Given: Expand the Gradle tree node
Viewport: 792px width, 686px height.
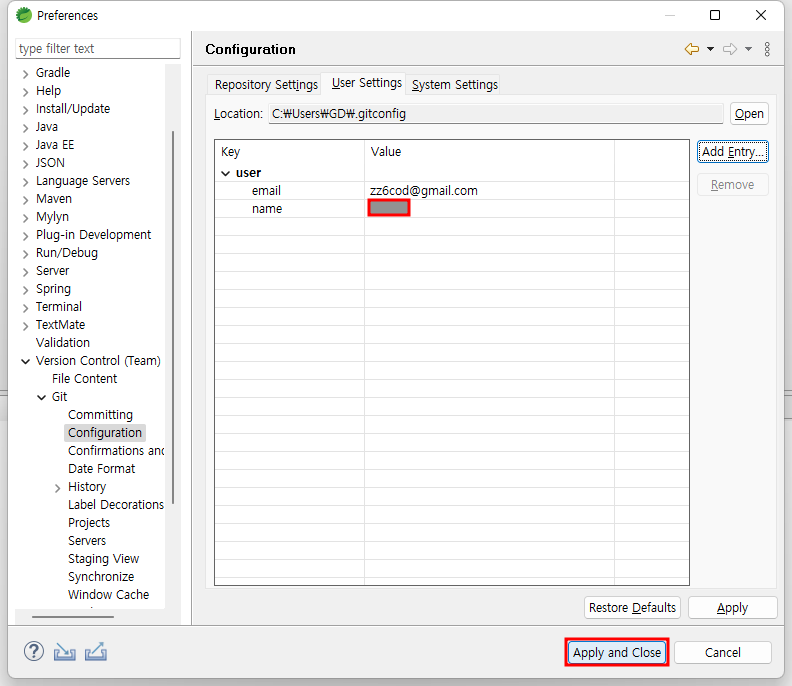Looking at the screenshot, I should (26, 74).
